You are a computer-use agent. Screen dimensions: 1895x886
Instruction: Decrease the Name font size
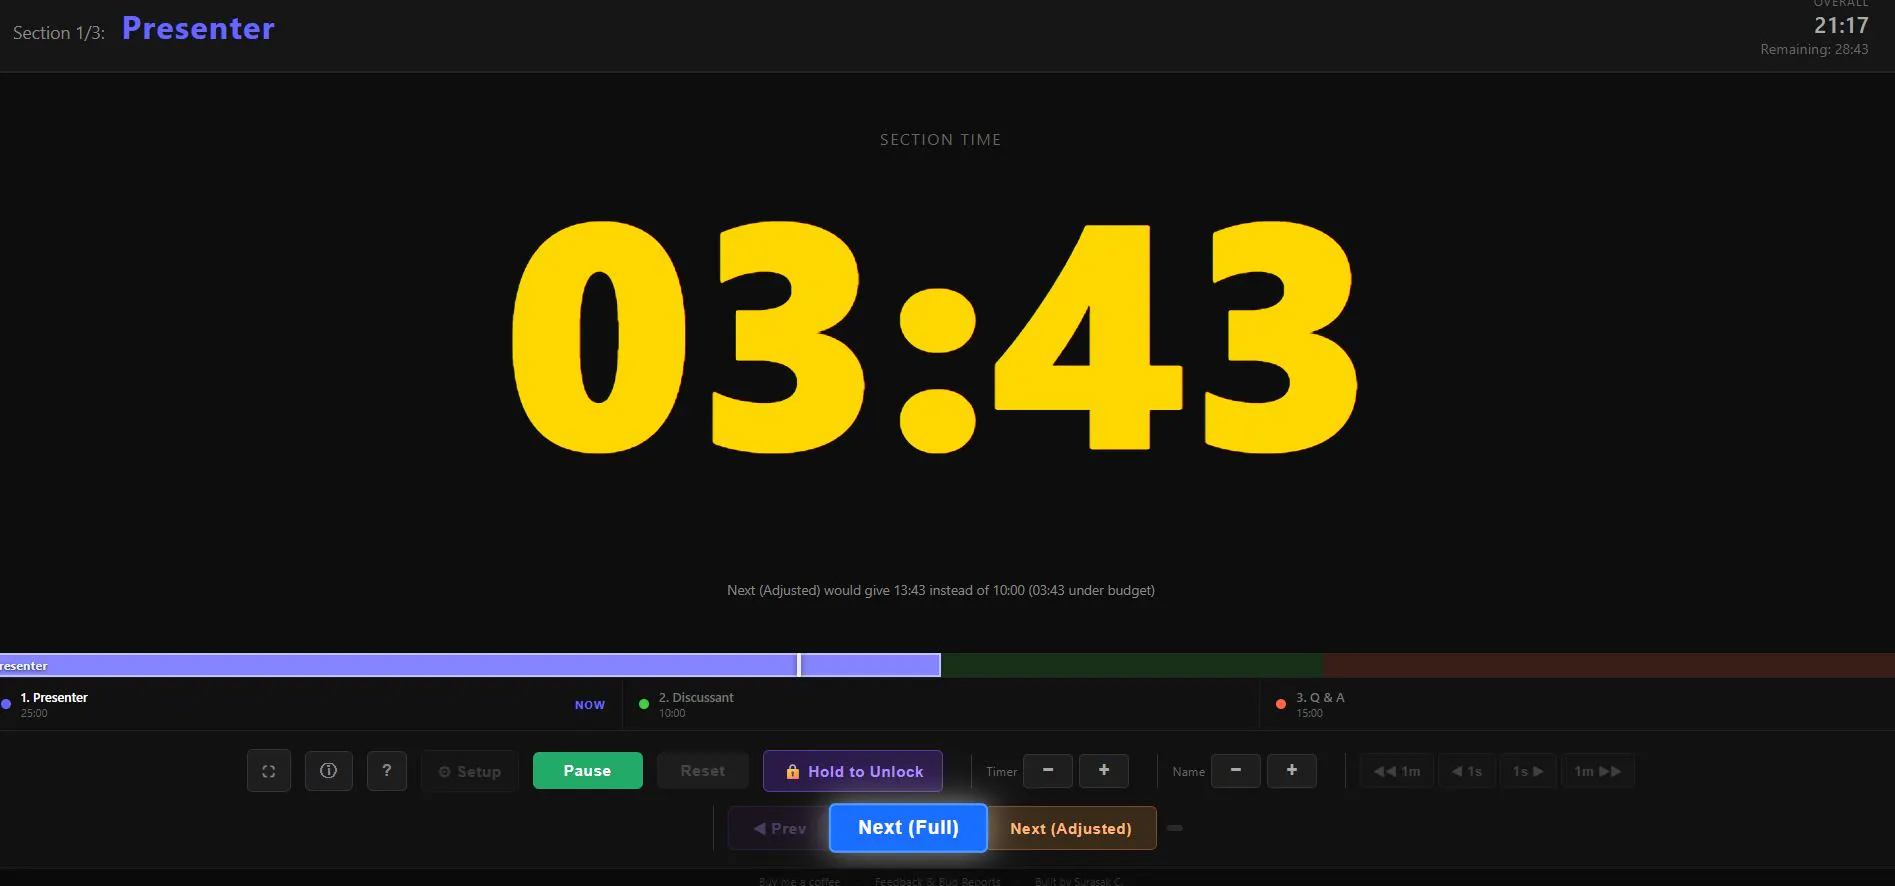coord(1236,770)
